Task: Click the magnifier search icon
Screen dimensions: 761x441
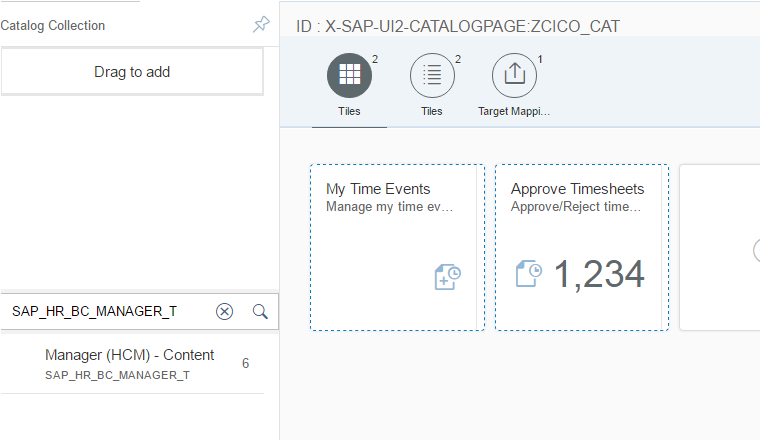Action: tap(260, 311)
